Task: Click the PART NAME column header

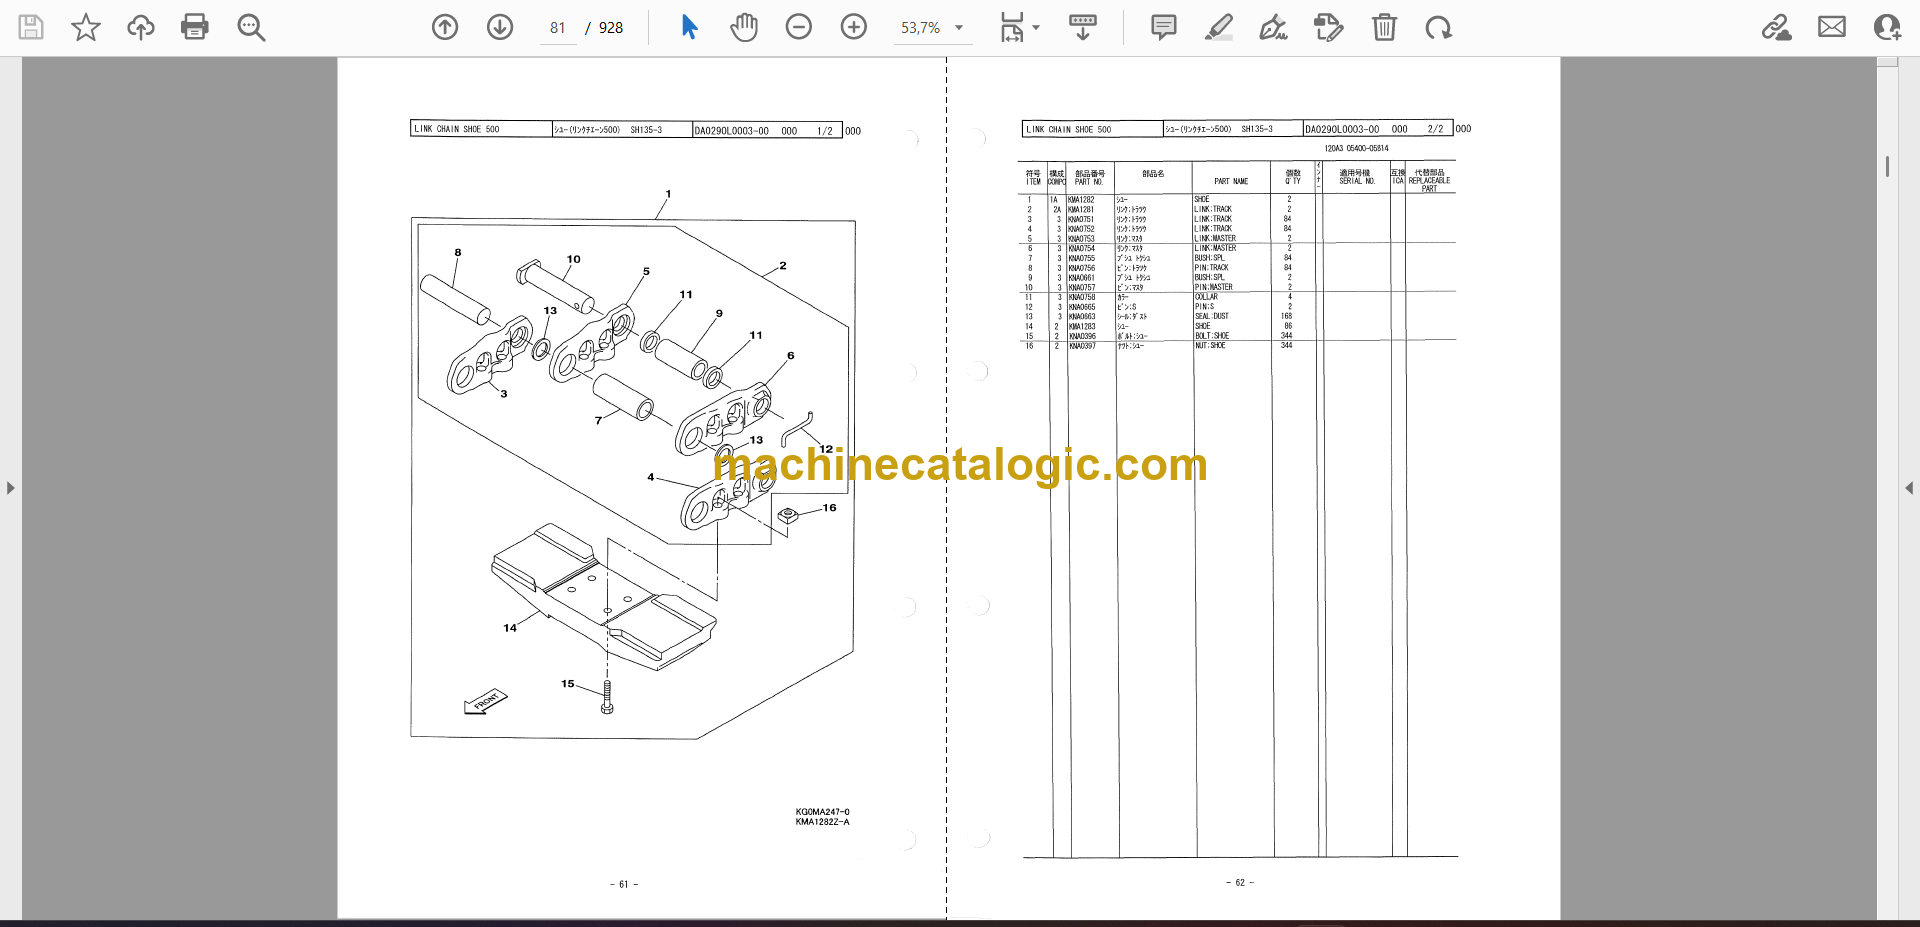Action: click(x=1231, y=182)
